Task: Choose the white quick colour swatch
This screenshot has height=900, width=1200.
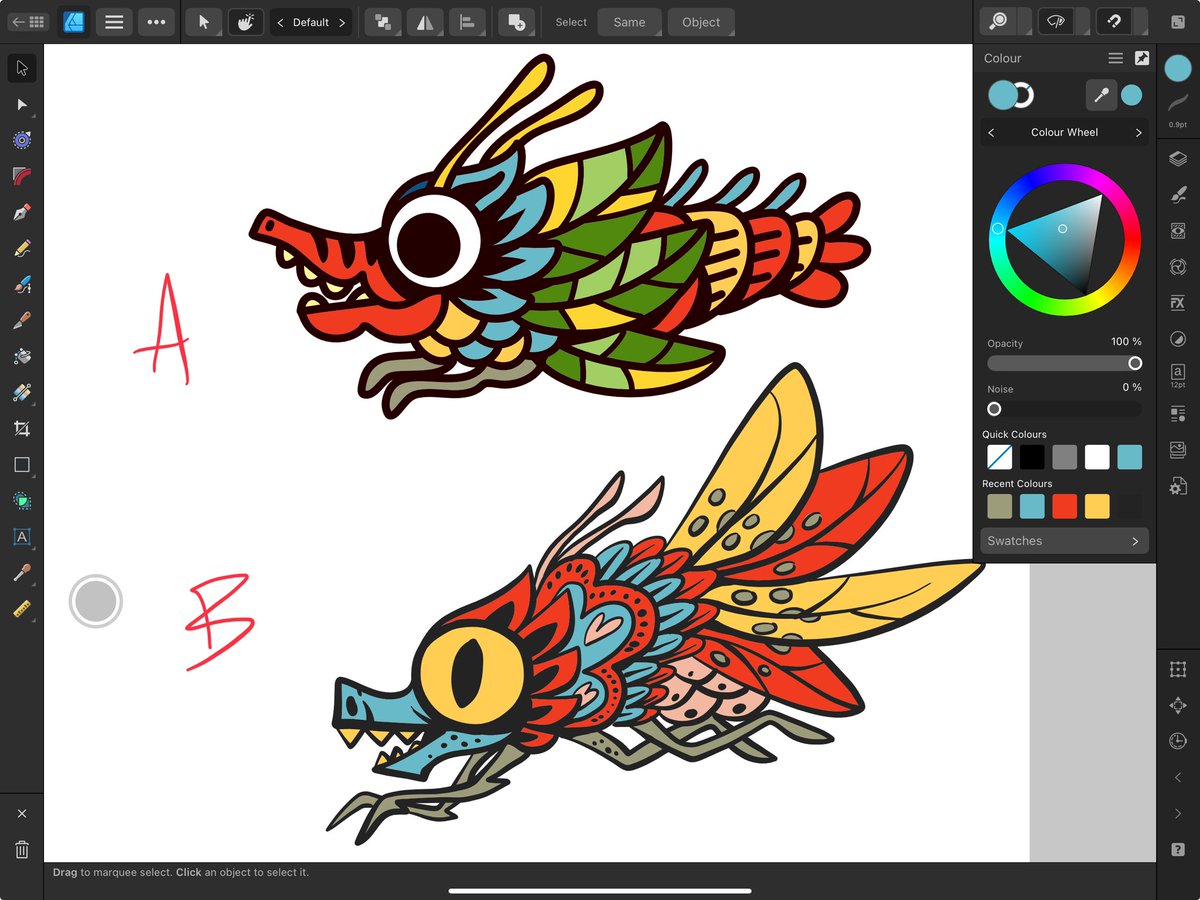Action: [1097, 458]
